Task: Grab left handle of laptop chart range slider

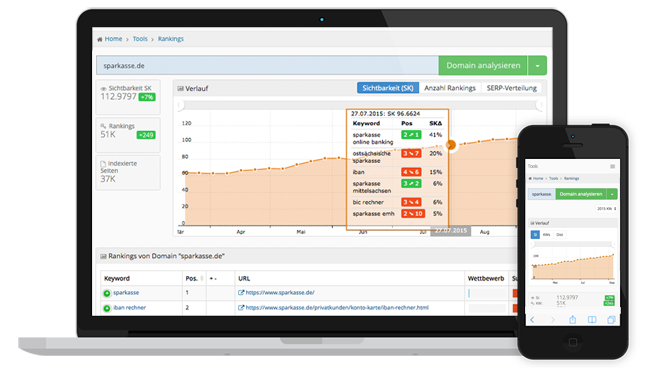Action: pyautogui.click(x=180, y=105)
